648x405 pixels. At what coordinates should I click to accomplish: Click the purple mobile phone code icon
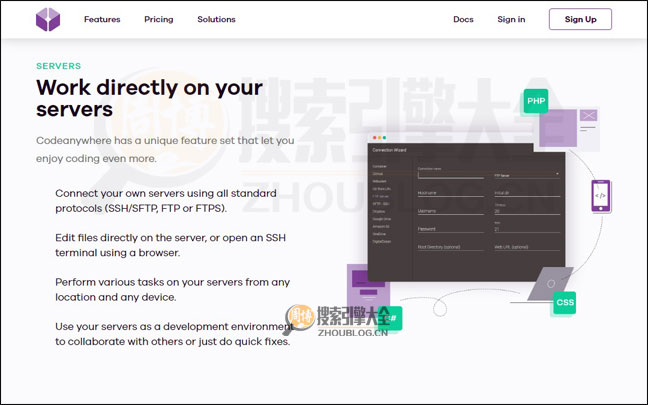pyautogui.click(x=601, y=196)
